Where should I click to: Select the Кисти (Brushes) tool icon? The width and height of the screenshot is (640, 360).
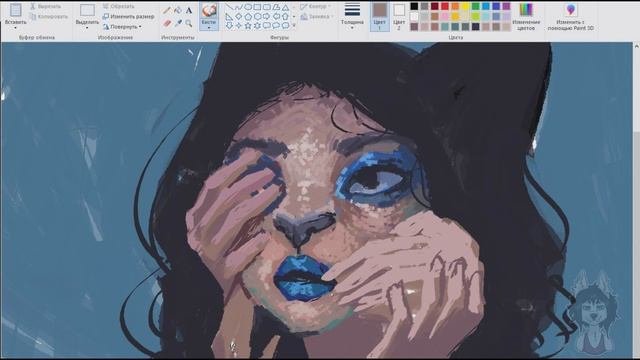[x=209, y=10]
